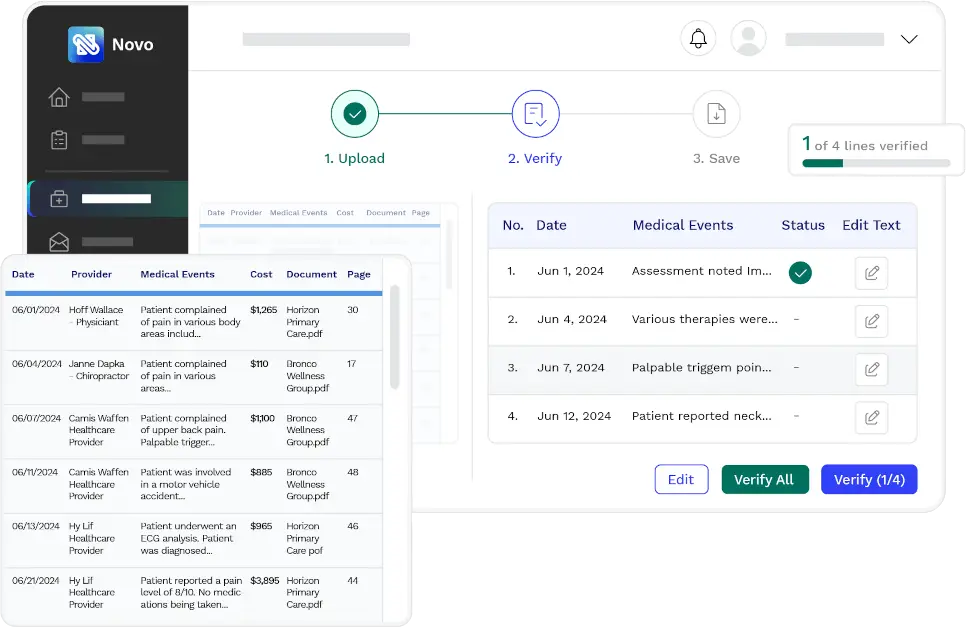Click the top search placeholder bar

pos(326,39)
